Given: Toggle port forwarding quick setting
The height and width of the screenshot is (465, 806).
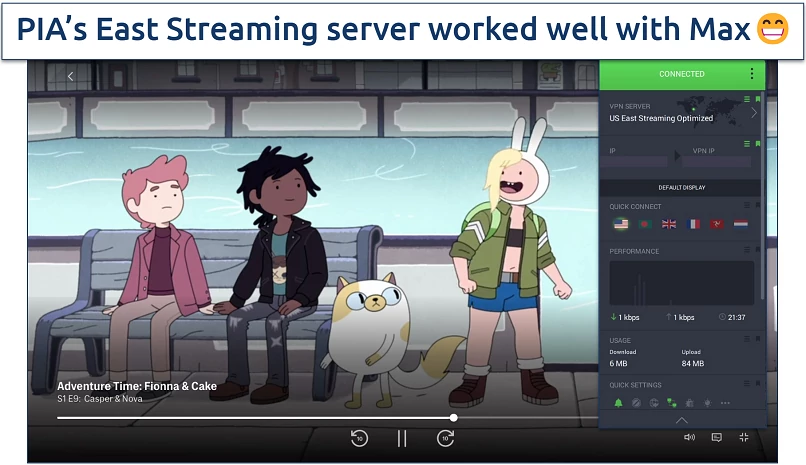Looking at the screenshot, I should click(672, 403).
